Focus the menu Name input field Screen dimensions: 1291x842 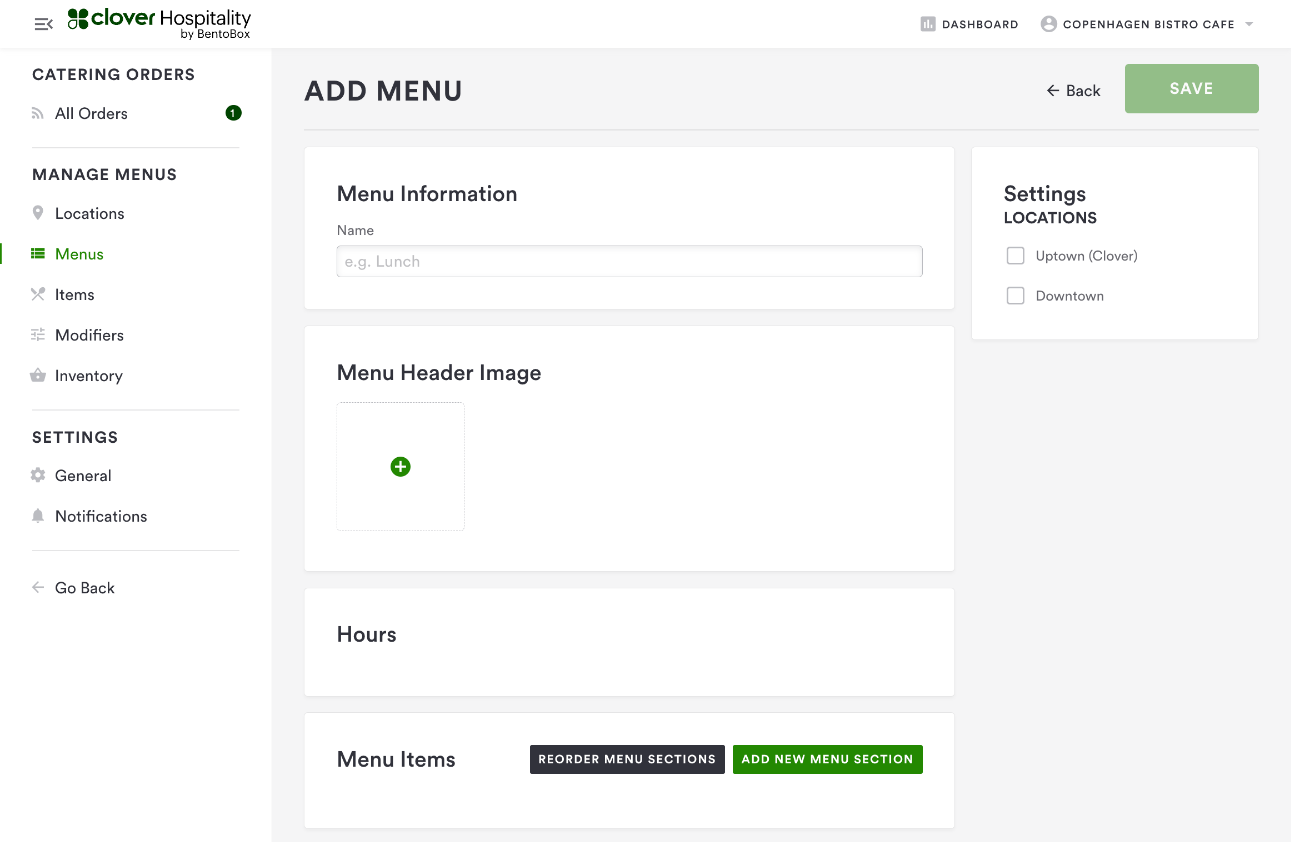click(629, 262)
